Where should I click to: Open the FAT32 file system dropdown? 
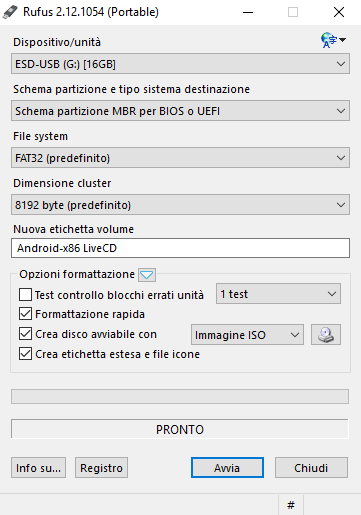coord(180,158)
